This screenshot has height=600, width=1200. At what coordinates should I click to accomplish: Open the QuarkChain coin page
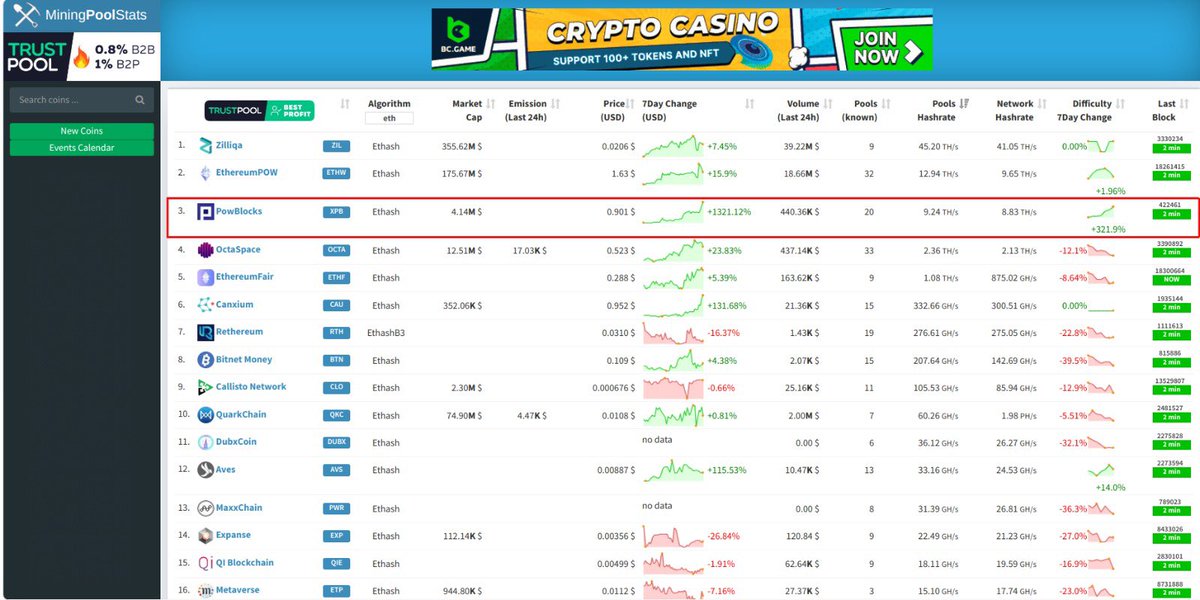coord(240,415)
